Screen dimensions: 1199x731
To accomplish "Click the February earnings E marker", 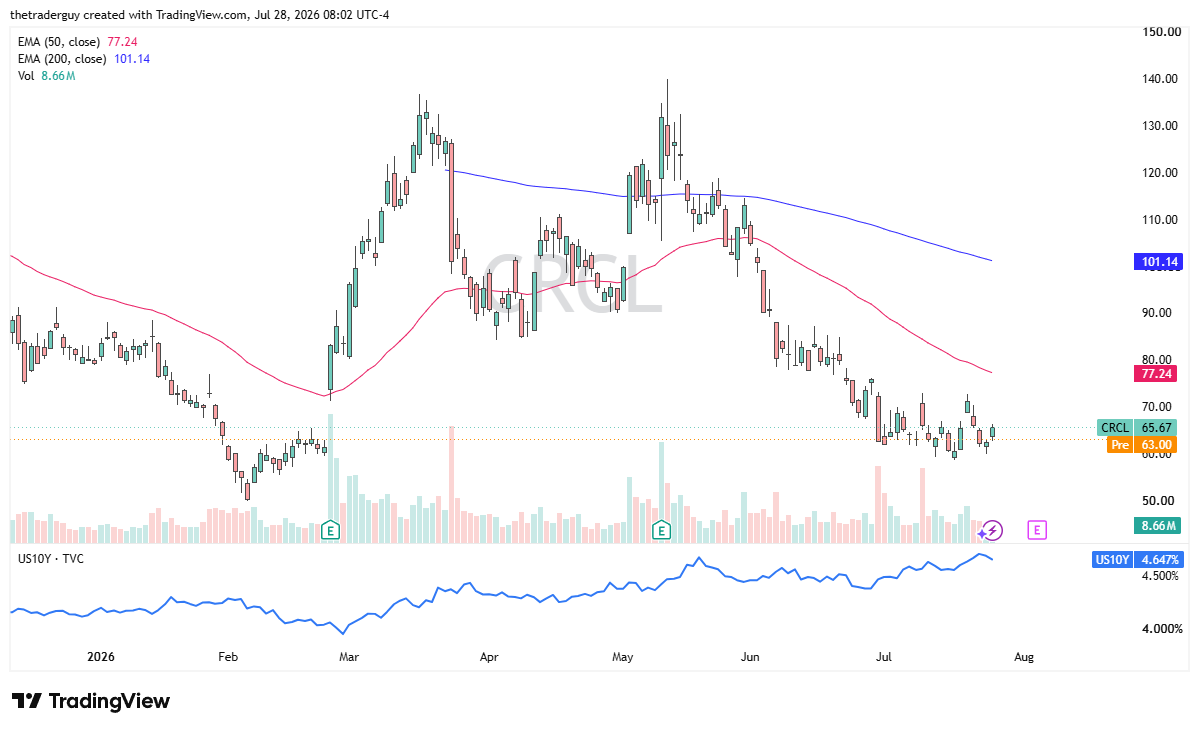I will [330, 530].
